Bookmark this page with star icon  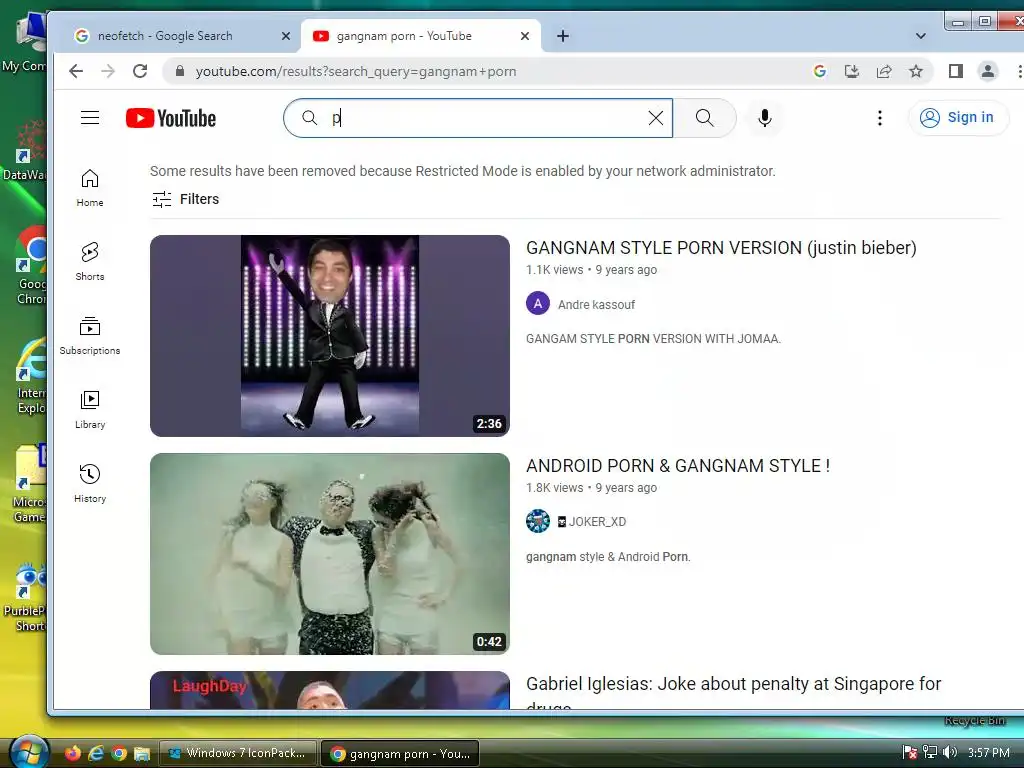tap(916, 71)
